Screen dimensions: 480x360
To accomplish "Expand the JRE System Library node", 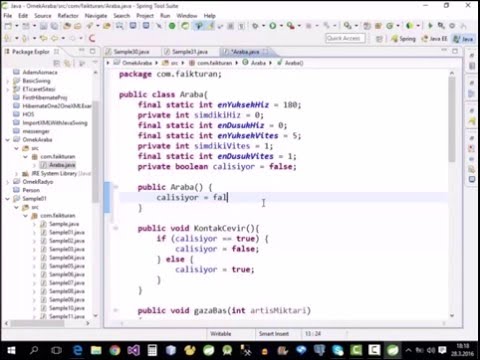I will click(x=16, y=174).
